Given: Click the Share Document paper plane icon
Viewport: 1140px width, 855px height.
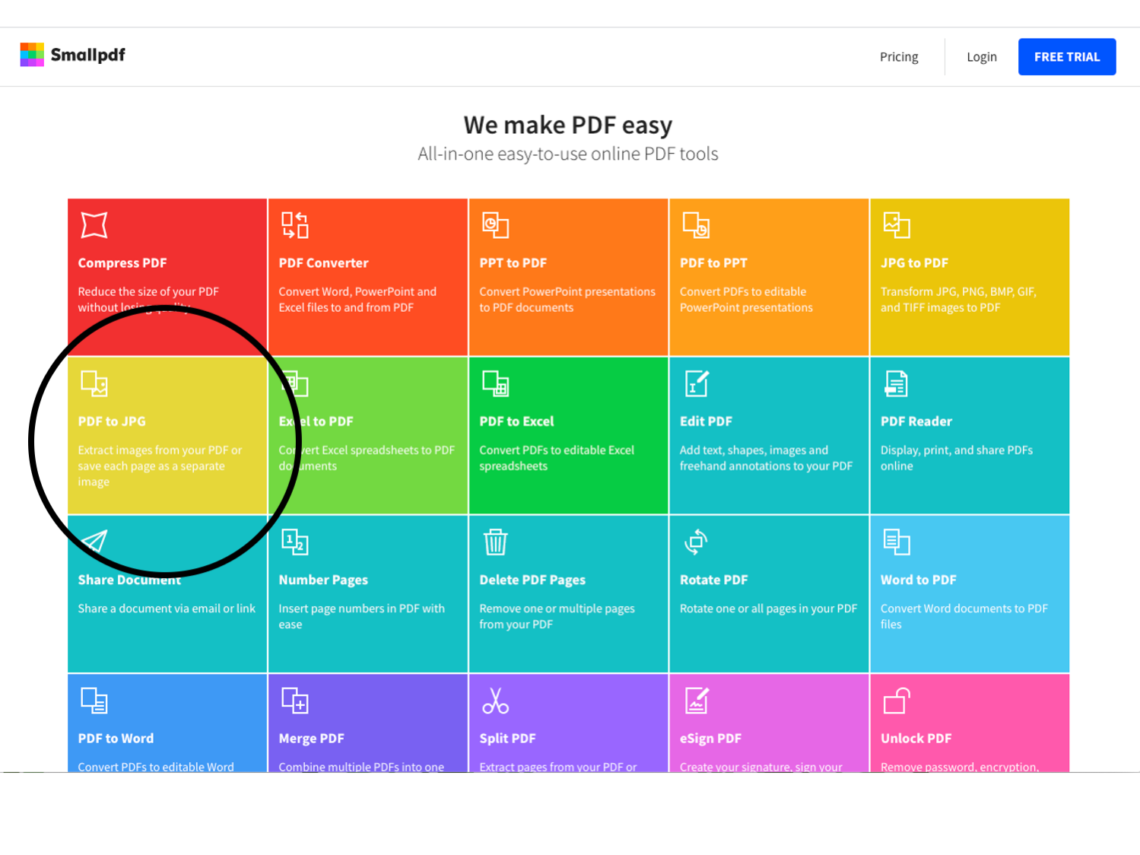Looking at the screenshot, I should pos(95,542).
